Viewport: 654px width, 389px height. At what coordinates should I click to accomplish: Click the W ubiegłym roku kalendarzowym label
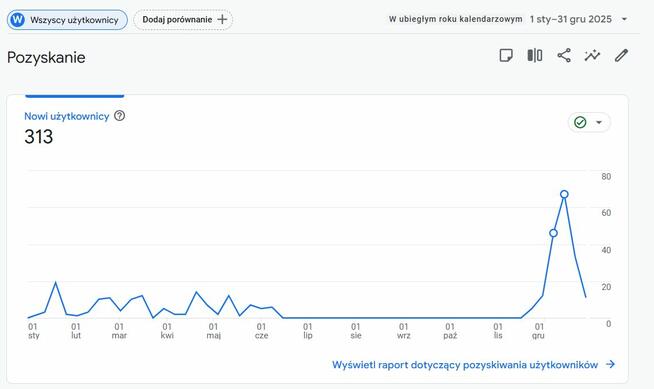pos(455,19)
